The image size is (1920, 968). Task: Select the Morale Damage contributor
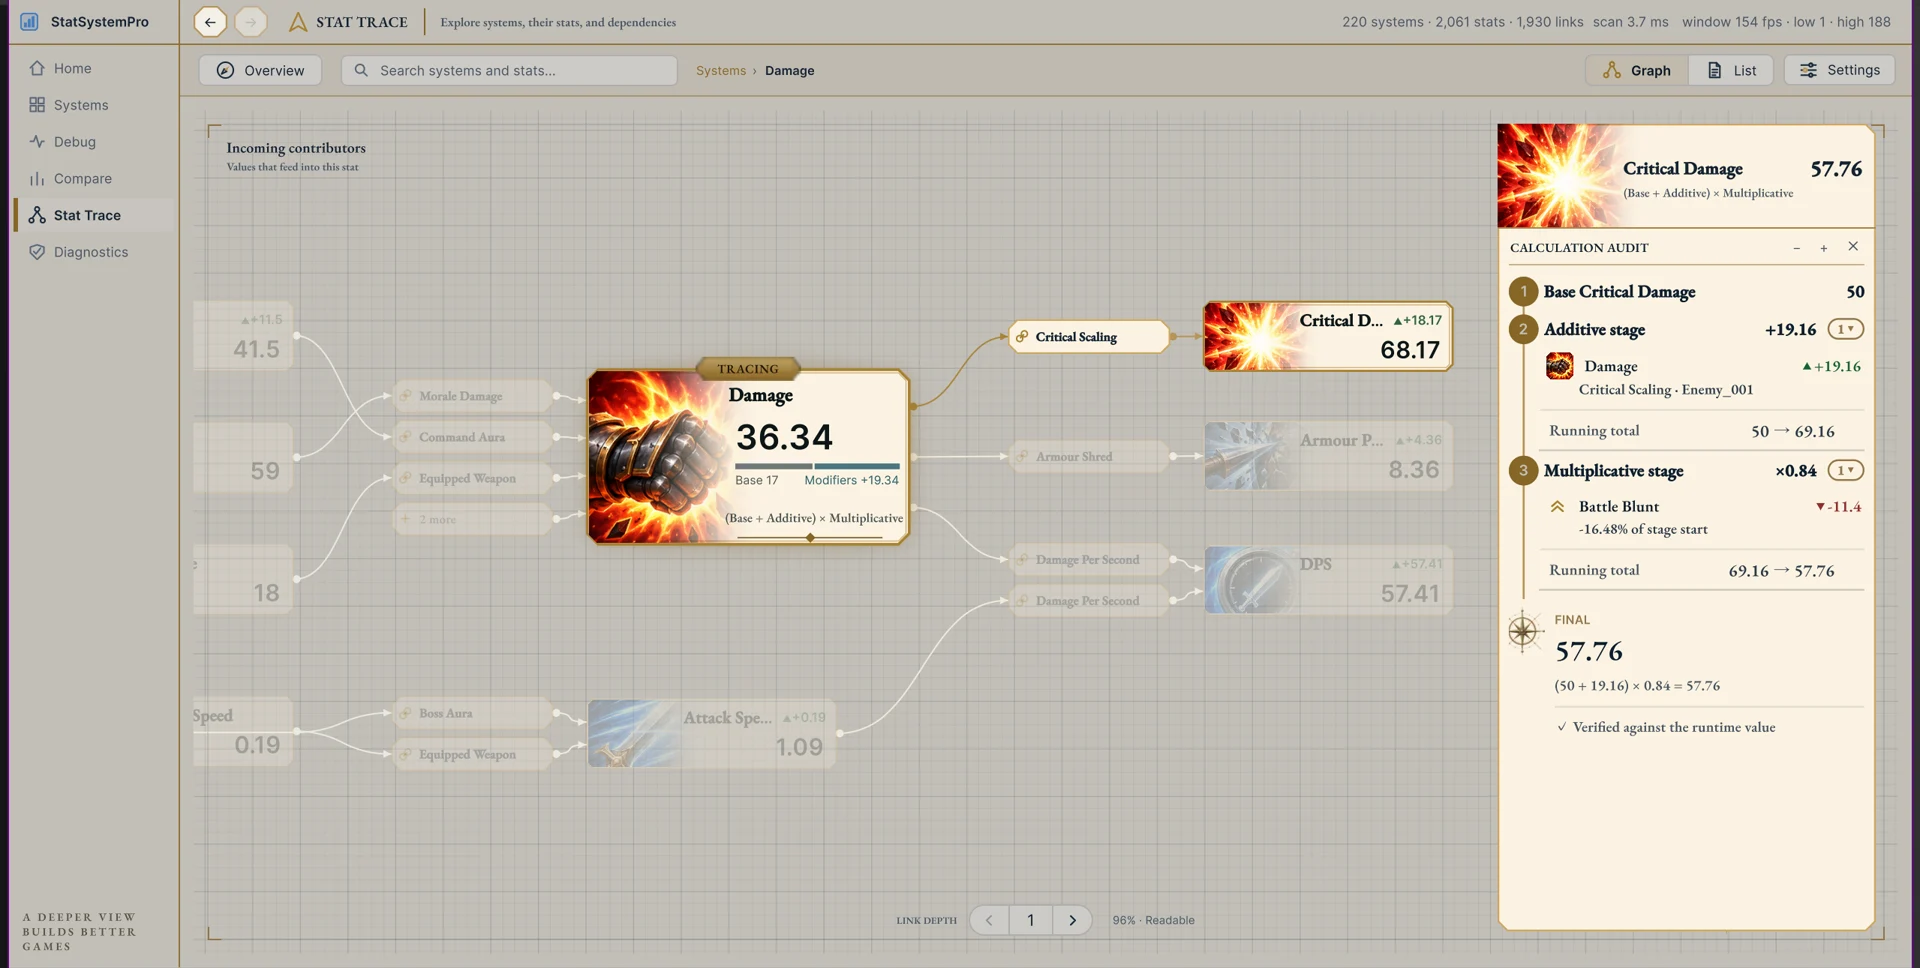click(473, 397)
